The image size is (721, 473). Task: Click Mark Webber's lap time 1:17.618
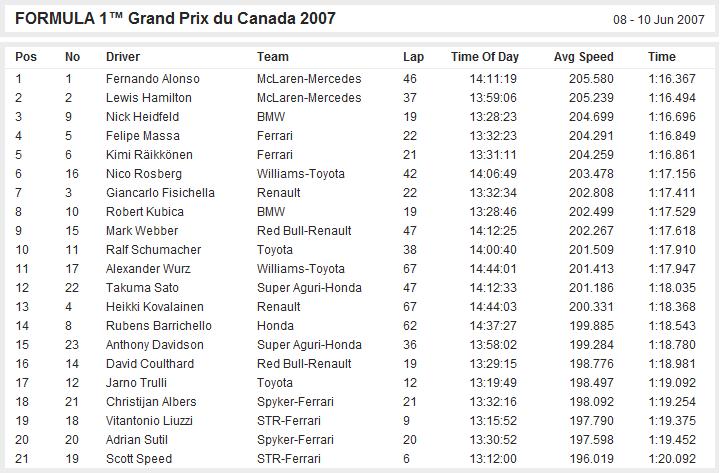point(672,231)
